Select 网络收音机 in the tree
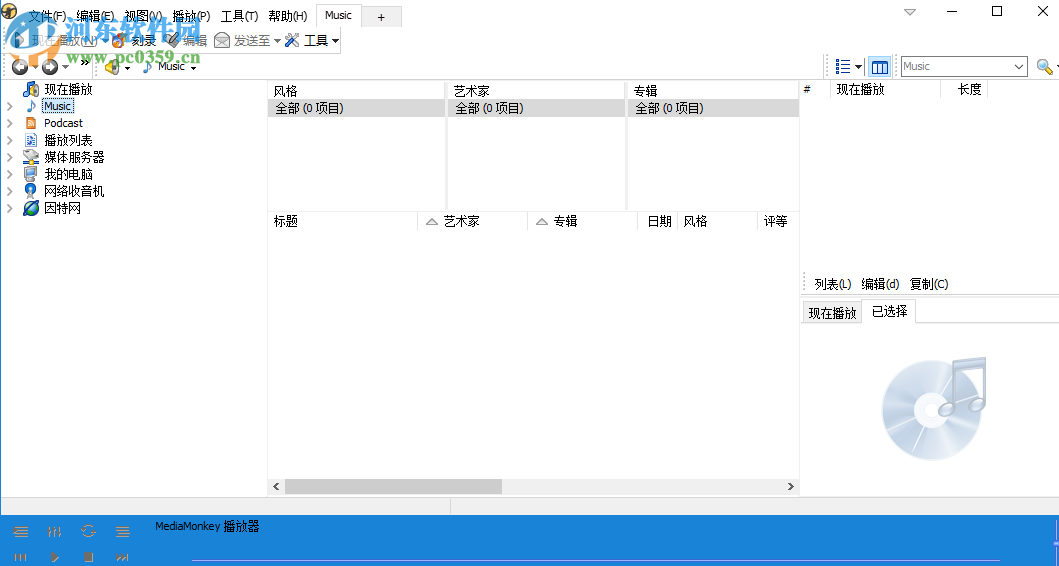The width and height of the screenshot is (1059, 566). pyautogui.click(x=74, y=191)
